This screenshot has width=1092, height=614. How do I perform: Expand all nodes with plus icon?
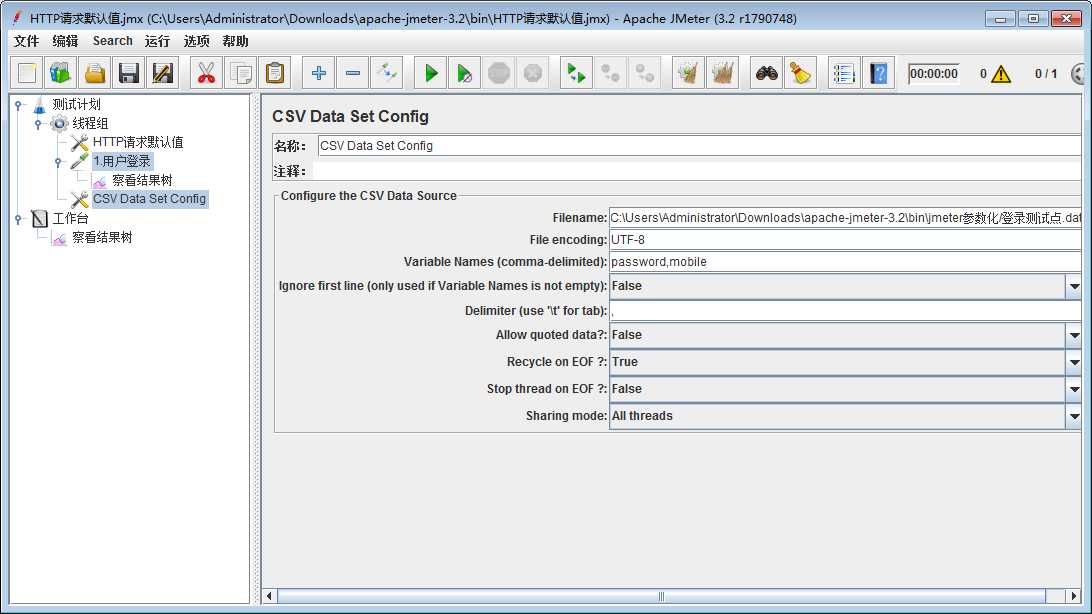pos(318,73)
